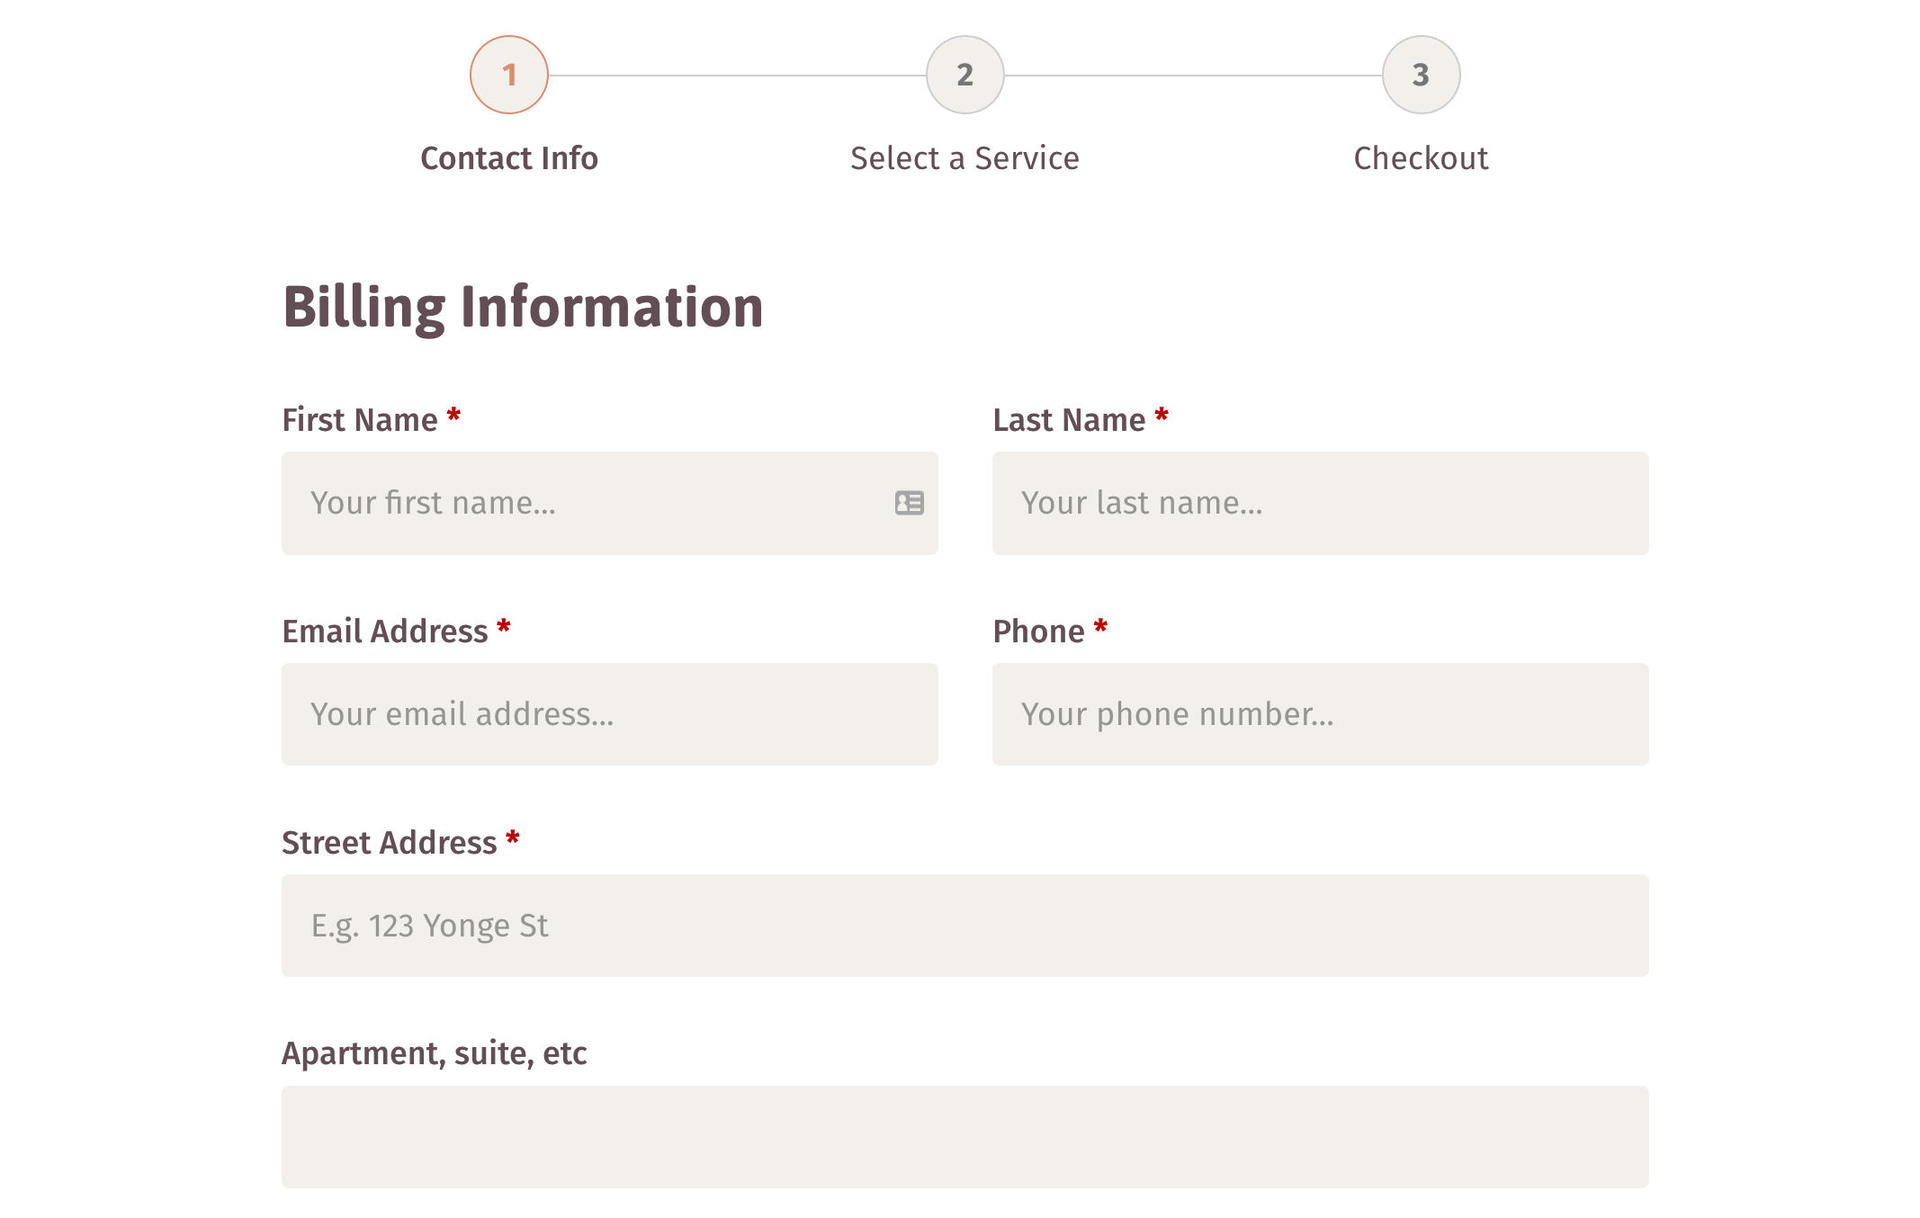This screenshot has height=1218, width=1920.
Task: Click the highlighted orange step indicator
Action: 508,74
